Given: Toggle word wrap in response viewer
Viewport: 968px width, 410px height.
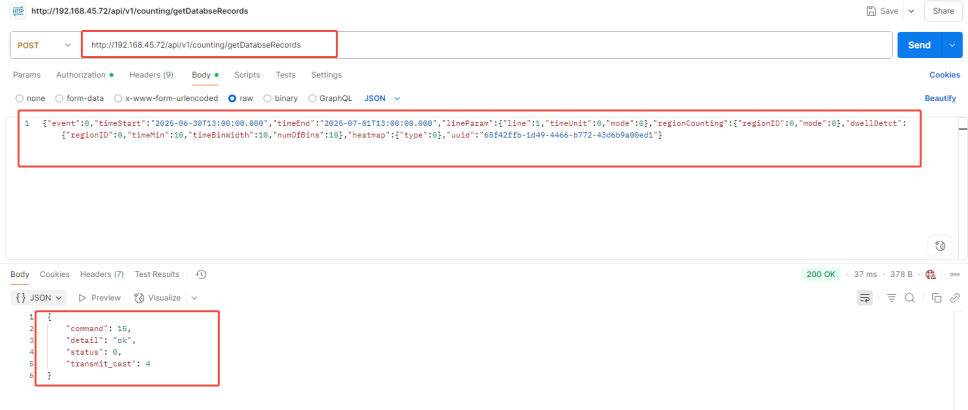Looking at the screenshot, I should point(865,298).
